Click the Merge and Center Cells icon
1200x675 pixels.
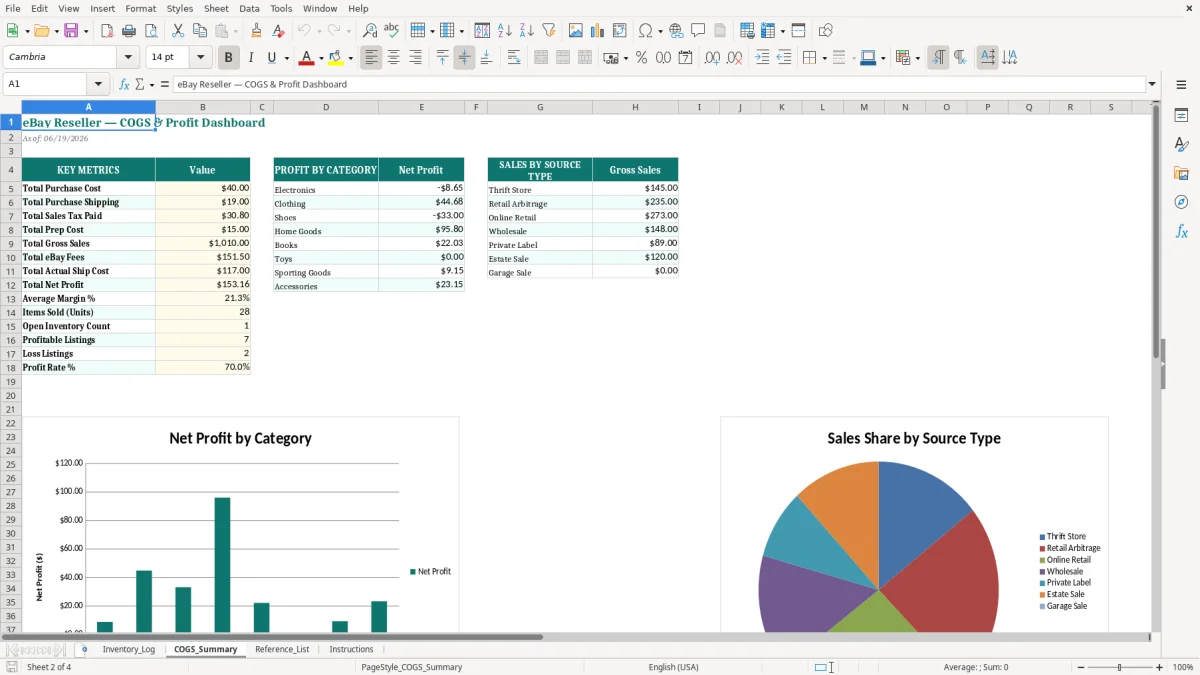pyautogui.click(x=541, y=58)
